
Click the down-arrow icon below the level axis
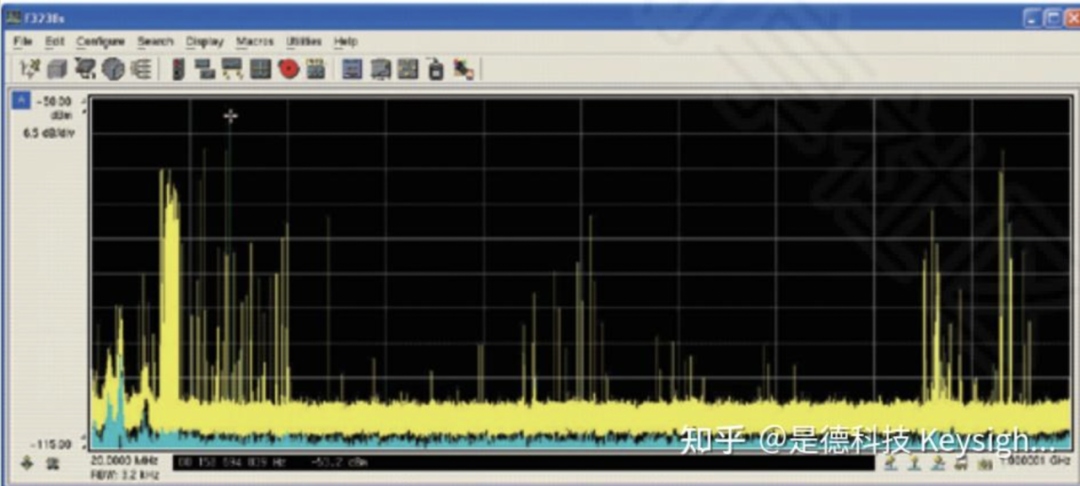27,463
